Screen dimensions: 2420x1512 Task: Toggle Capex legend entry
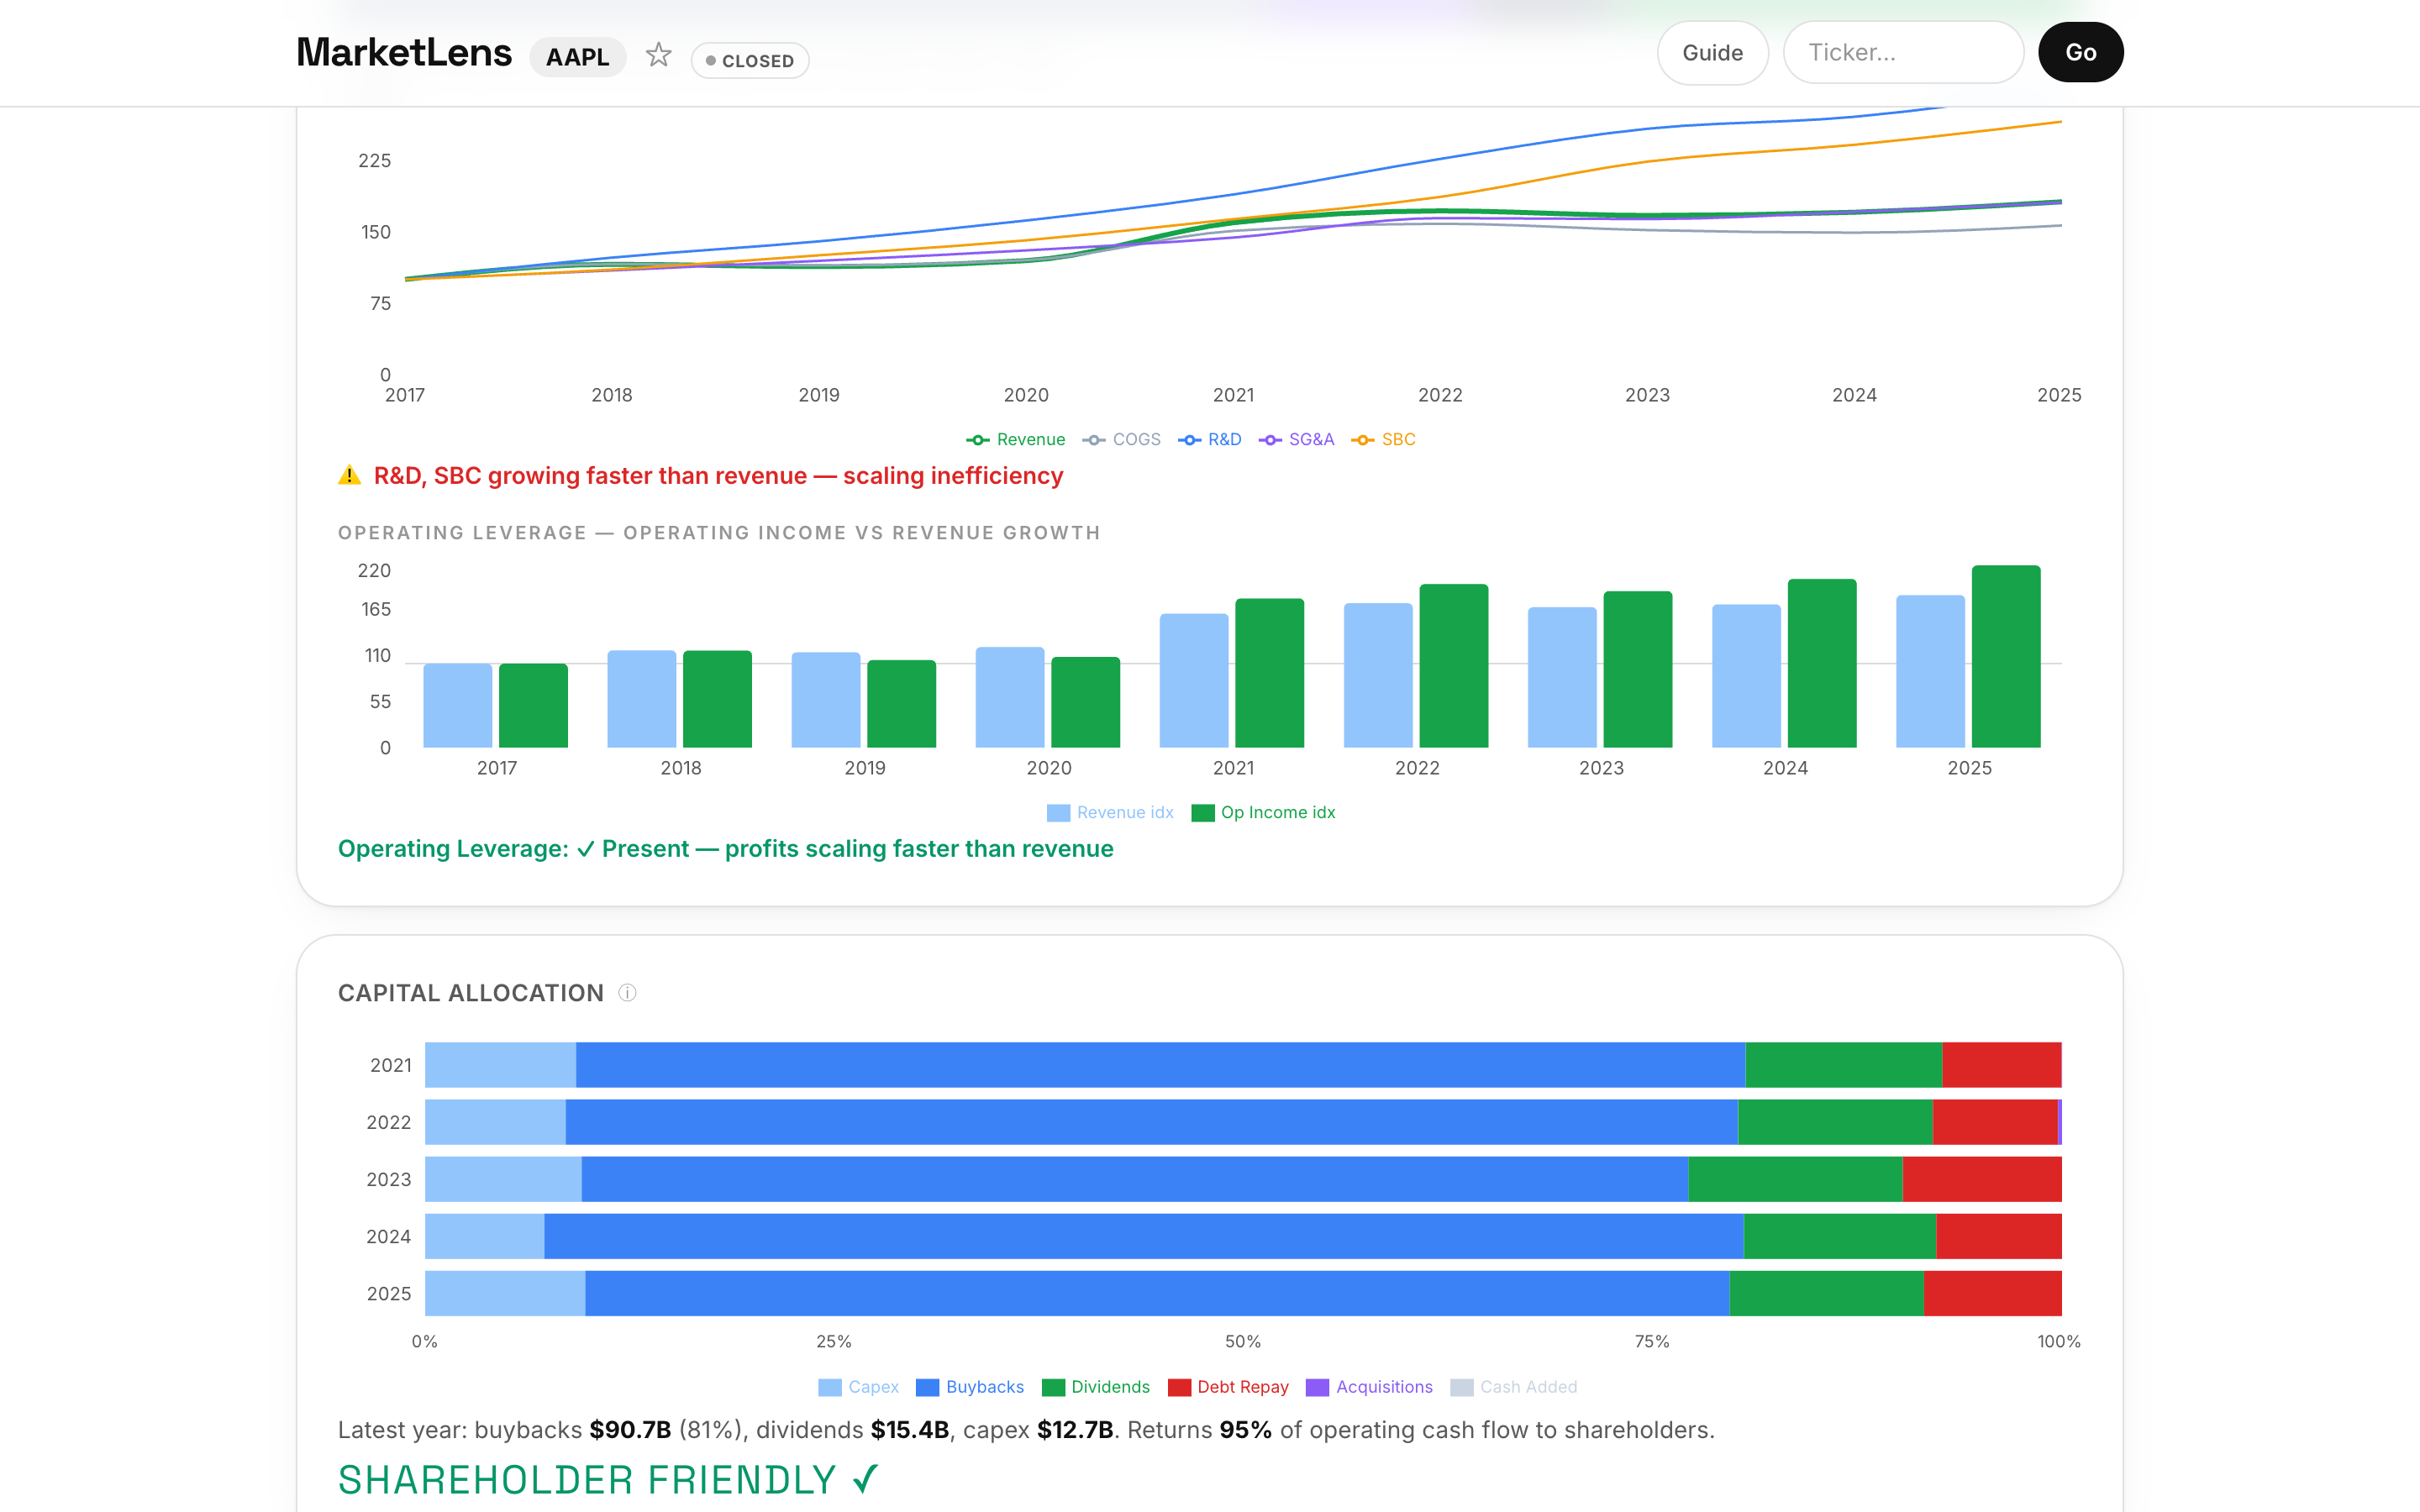(x=858, y=1387)
